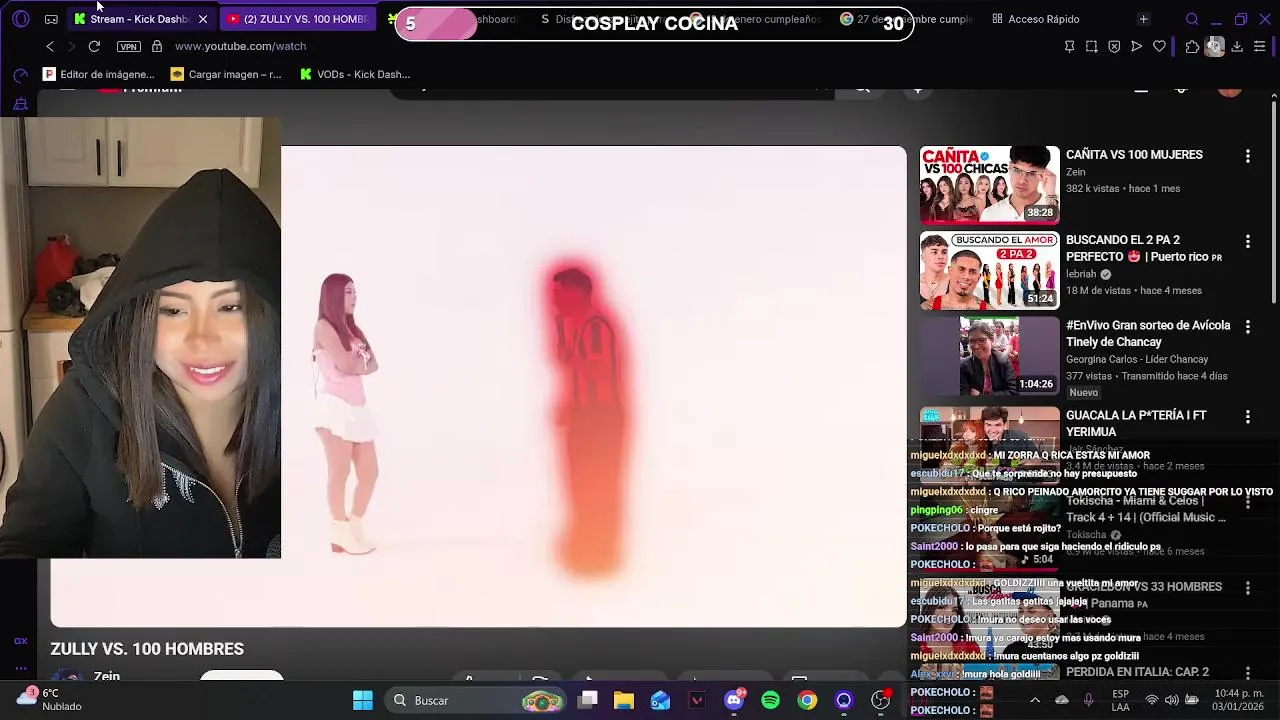Open #EnVivo Gran sorteo de Avícola title

pos(1146,334)
